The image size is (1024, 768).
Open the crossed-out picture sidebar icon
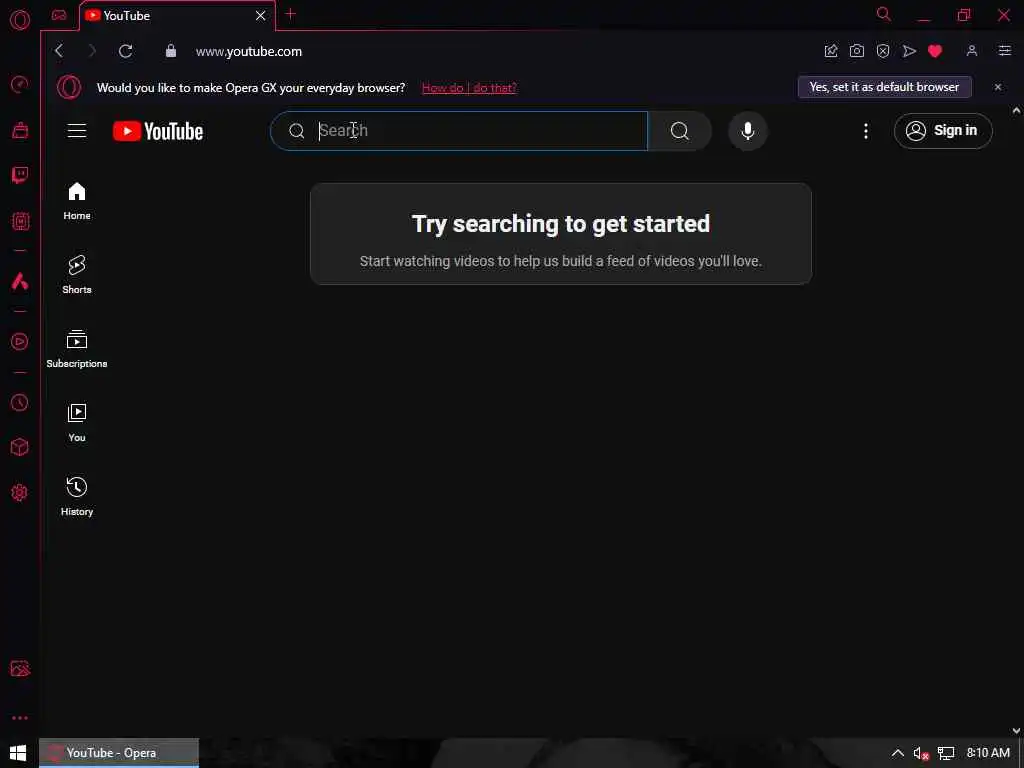click(20, 668)
